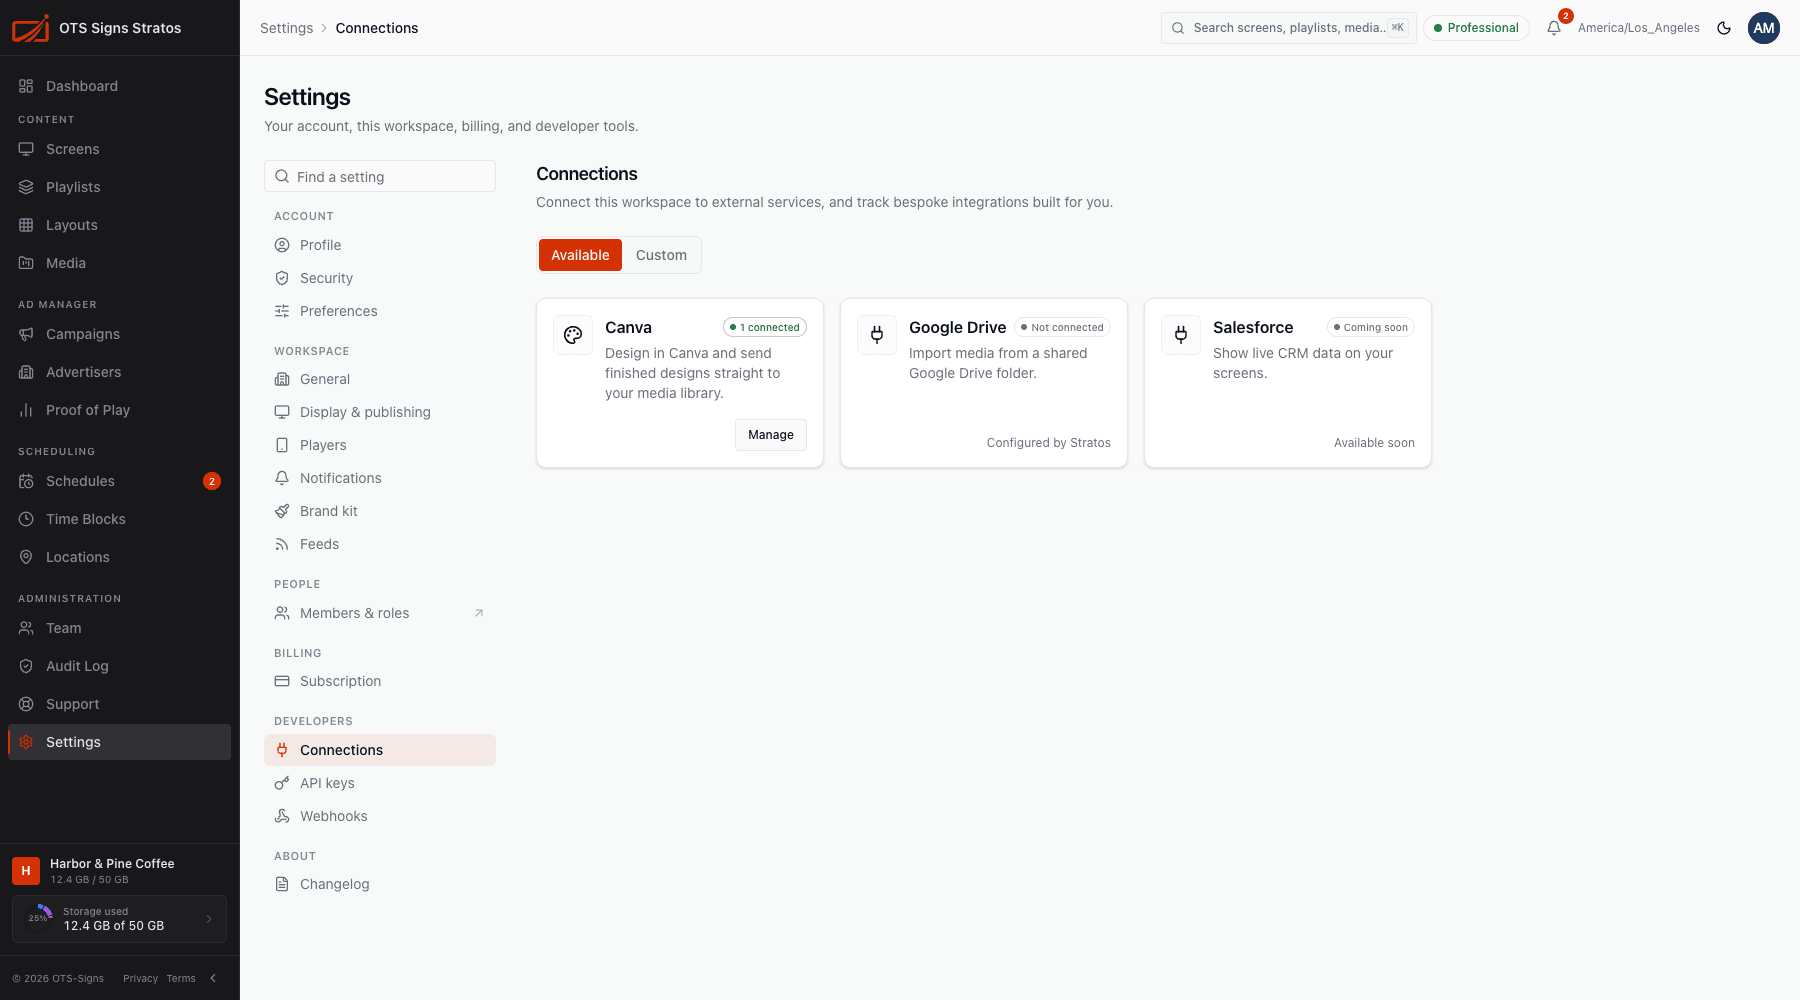Open Dashboard in sidebar
This screenshot has width=1800, height=1000.
click(119, 86)
